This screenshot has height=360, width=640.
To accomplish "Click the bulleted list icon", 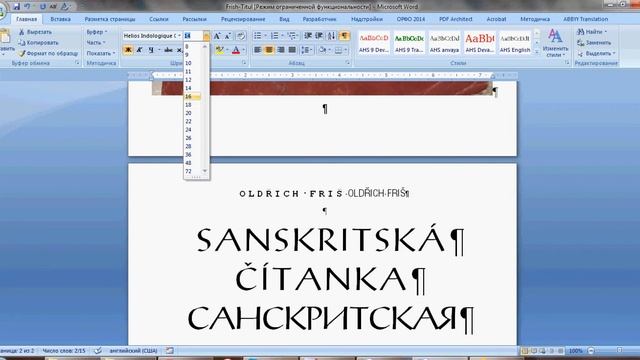I will (258, 36).
